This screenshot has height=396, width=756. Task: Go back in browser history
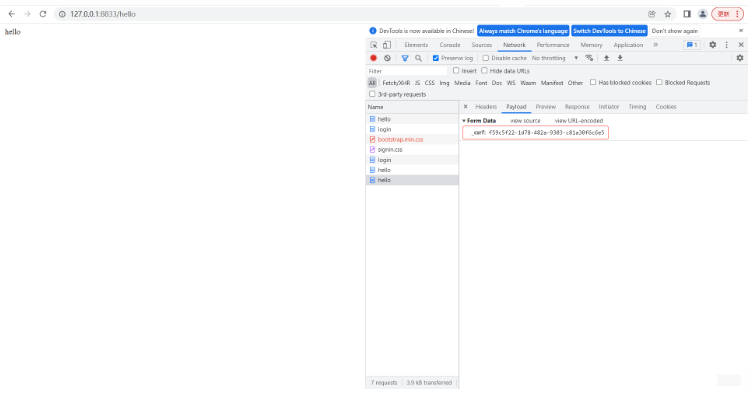pyautogui.click(x=12, y=14)
